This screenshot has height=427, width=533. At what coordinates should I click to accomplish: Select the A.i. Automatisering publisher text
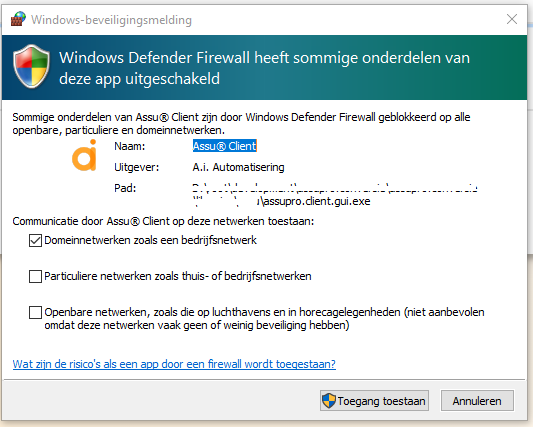point(238,167)
